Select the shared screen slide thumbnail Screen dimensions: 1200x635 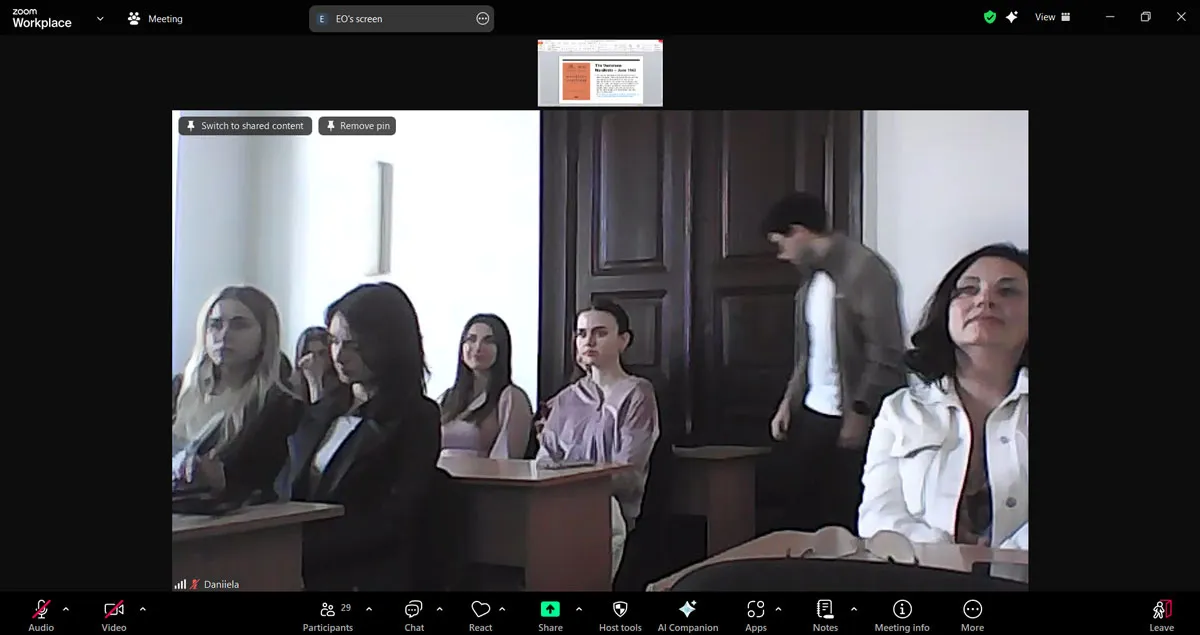pyautogui.click(x=600, y=73)
